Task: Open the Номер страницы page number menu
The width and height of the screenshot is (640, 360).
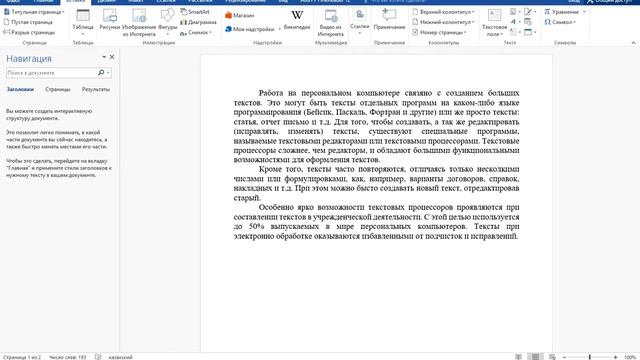Action: click(x=439, y=32)
